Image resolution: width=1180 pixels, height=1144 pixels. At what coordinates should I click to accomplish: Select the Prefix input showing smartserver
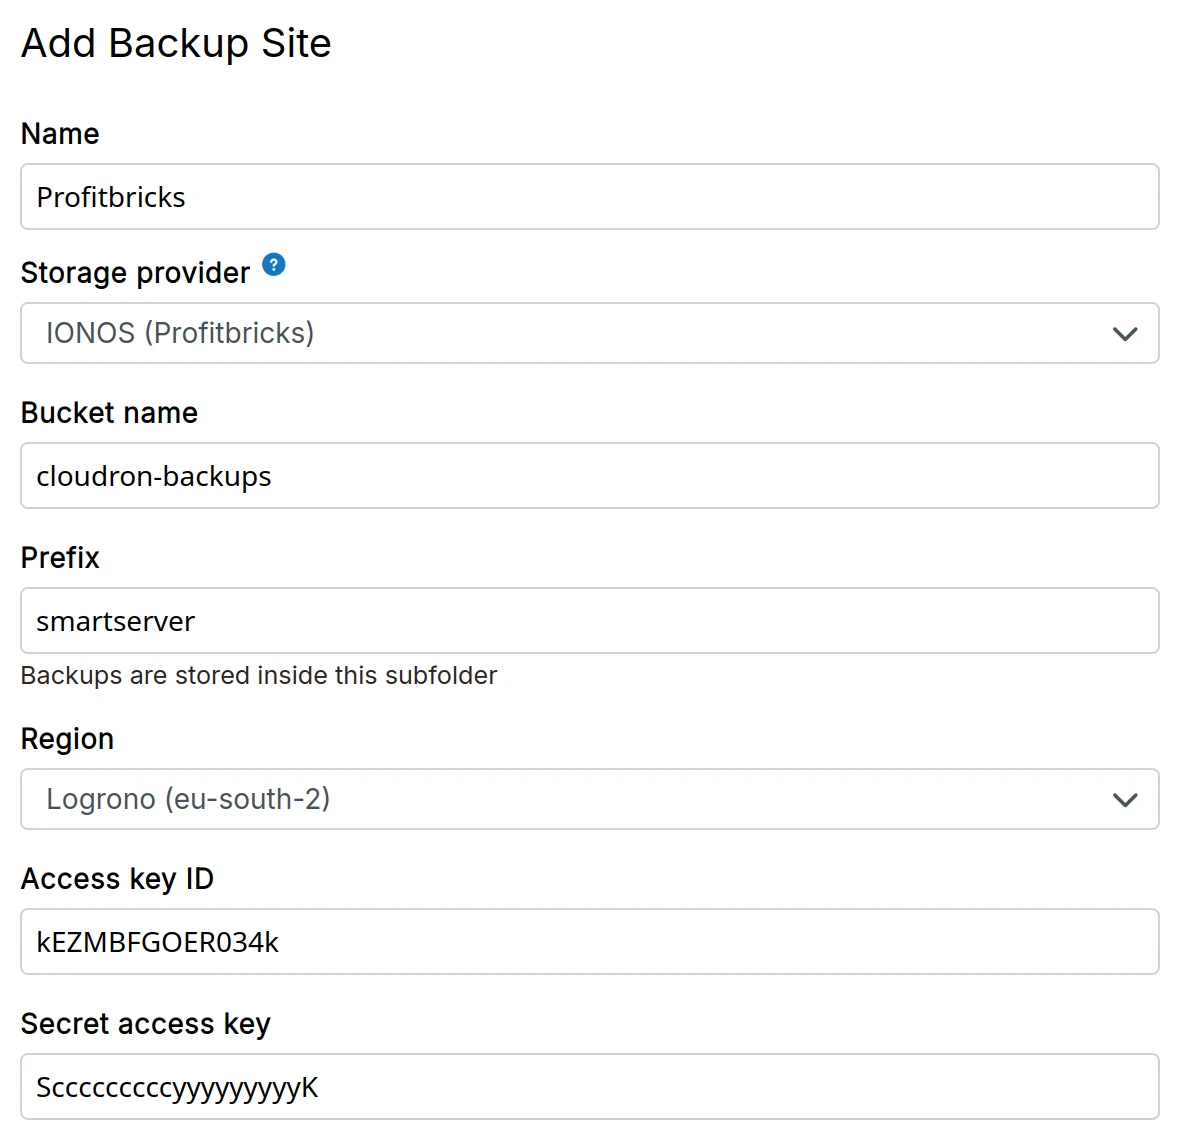(590, 621)
